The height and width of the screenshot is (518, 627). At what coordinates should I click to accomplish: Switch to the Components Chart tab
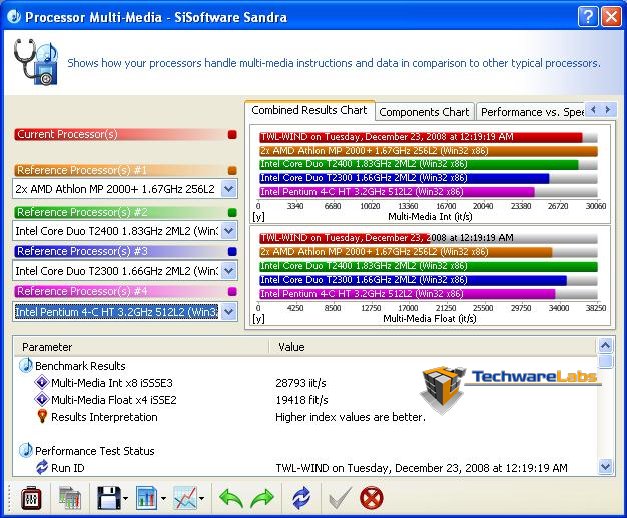click(x=424, y=112)
